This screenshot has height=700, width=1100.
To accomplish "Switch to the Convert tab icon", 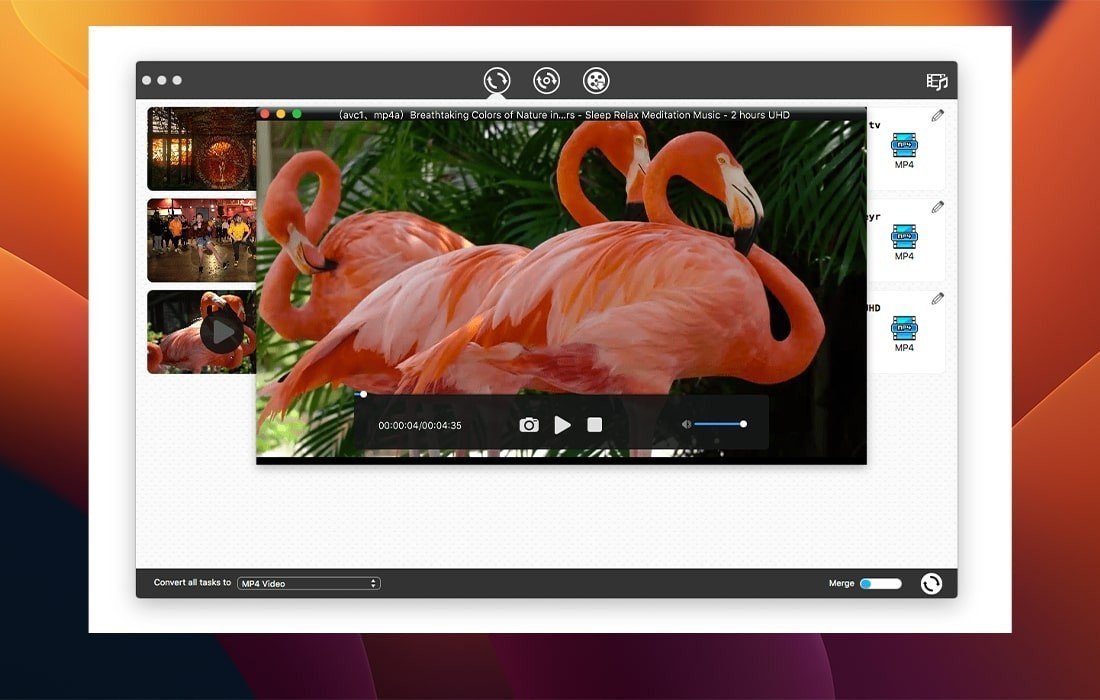I will click(497, 81).
